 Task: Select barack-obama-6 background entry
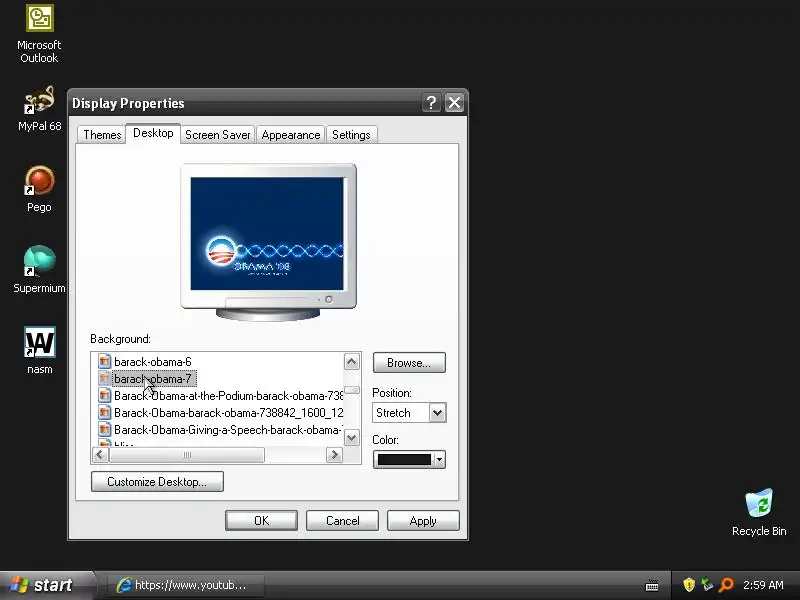[153, 361]
